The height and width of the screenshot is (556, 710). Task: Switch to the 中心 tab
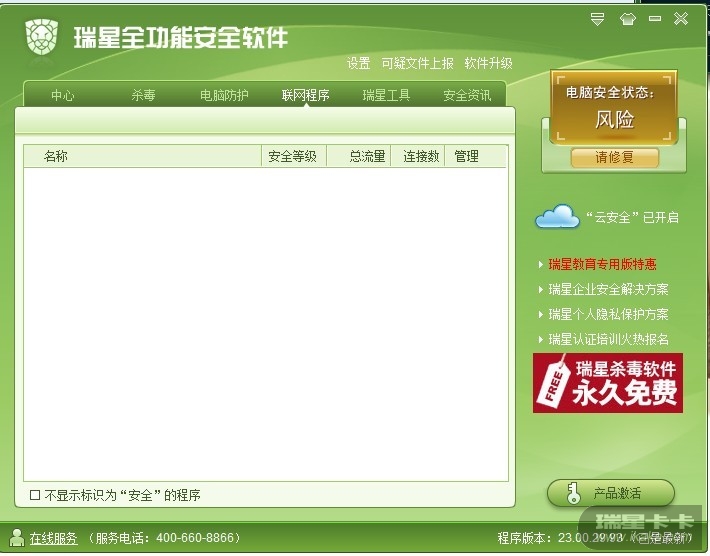(x=62, y=96)
